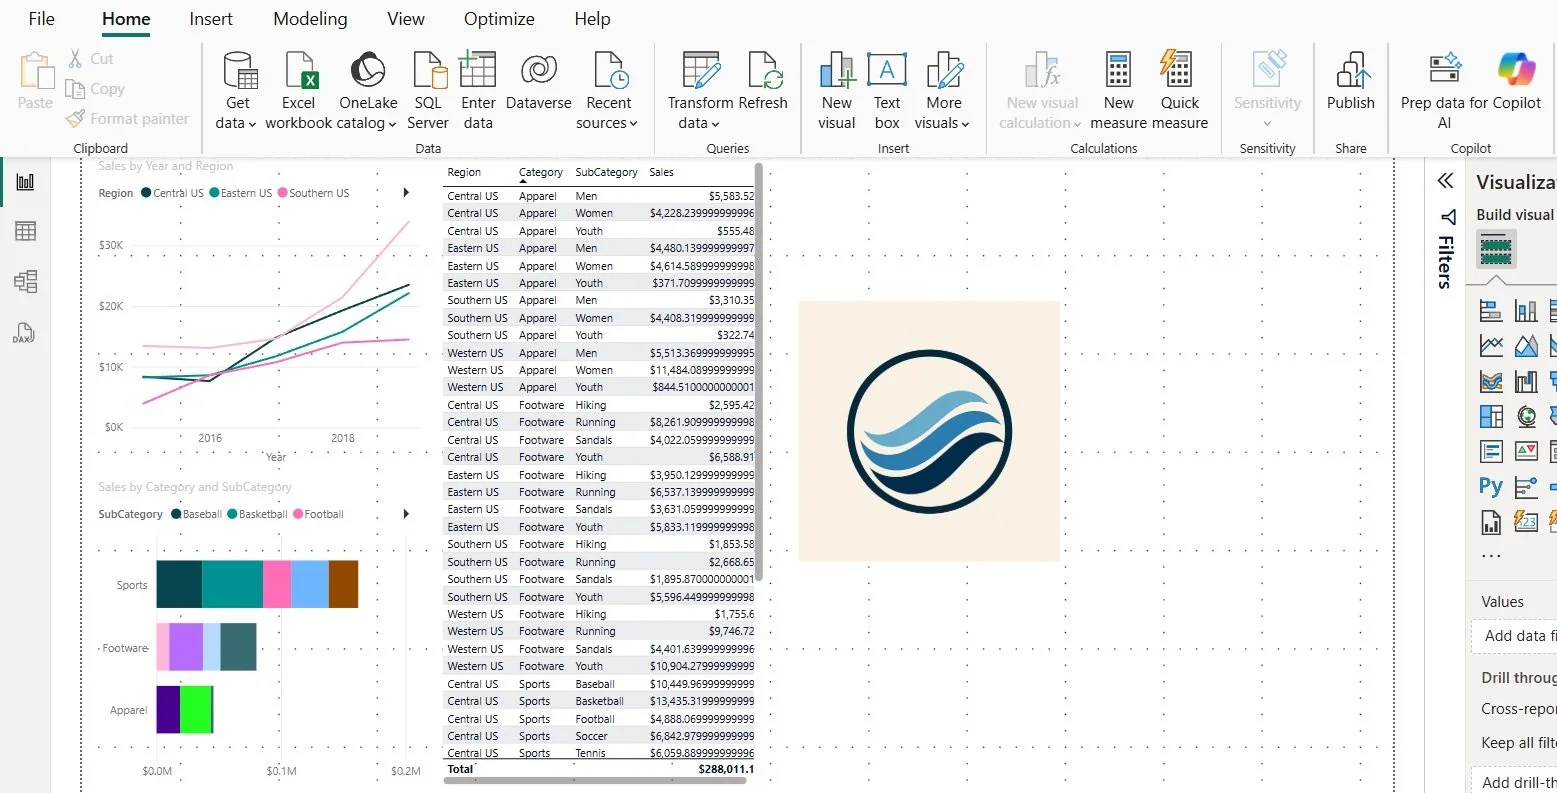The height and width of the screenshot is (793, 1557).
Task: Open the Transform data dropdown
Action: point(700,91)
